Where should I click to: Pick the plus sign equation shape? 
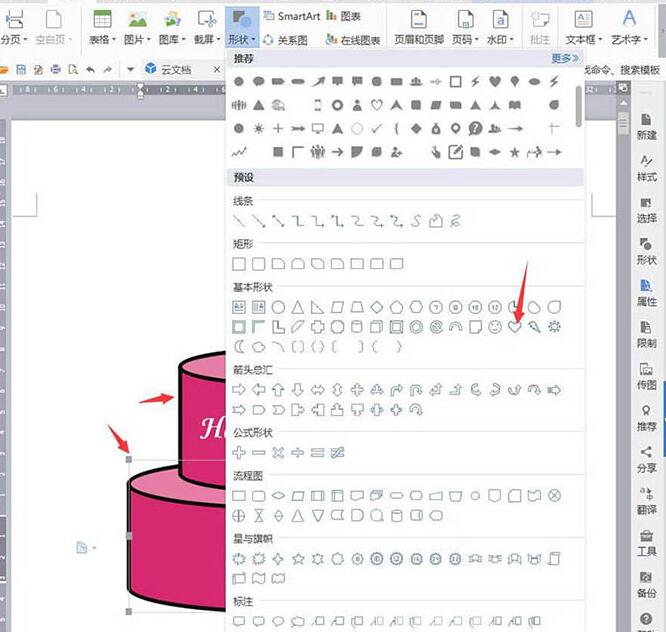(x=239, y=452)
